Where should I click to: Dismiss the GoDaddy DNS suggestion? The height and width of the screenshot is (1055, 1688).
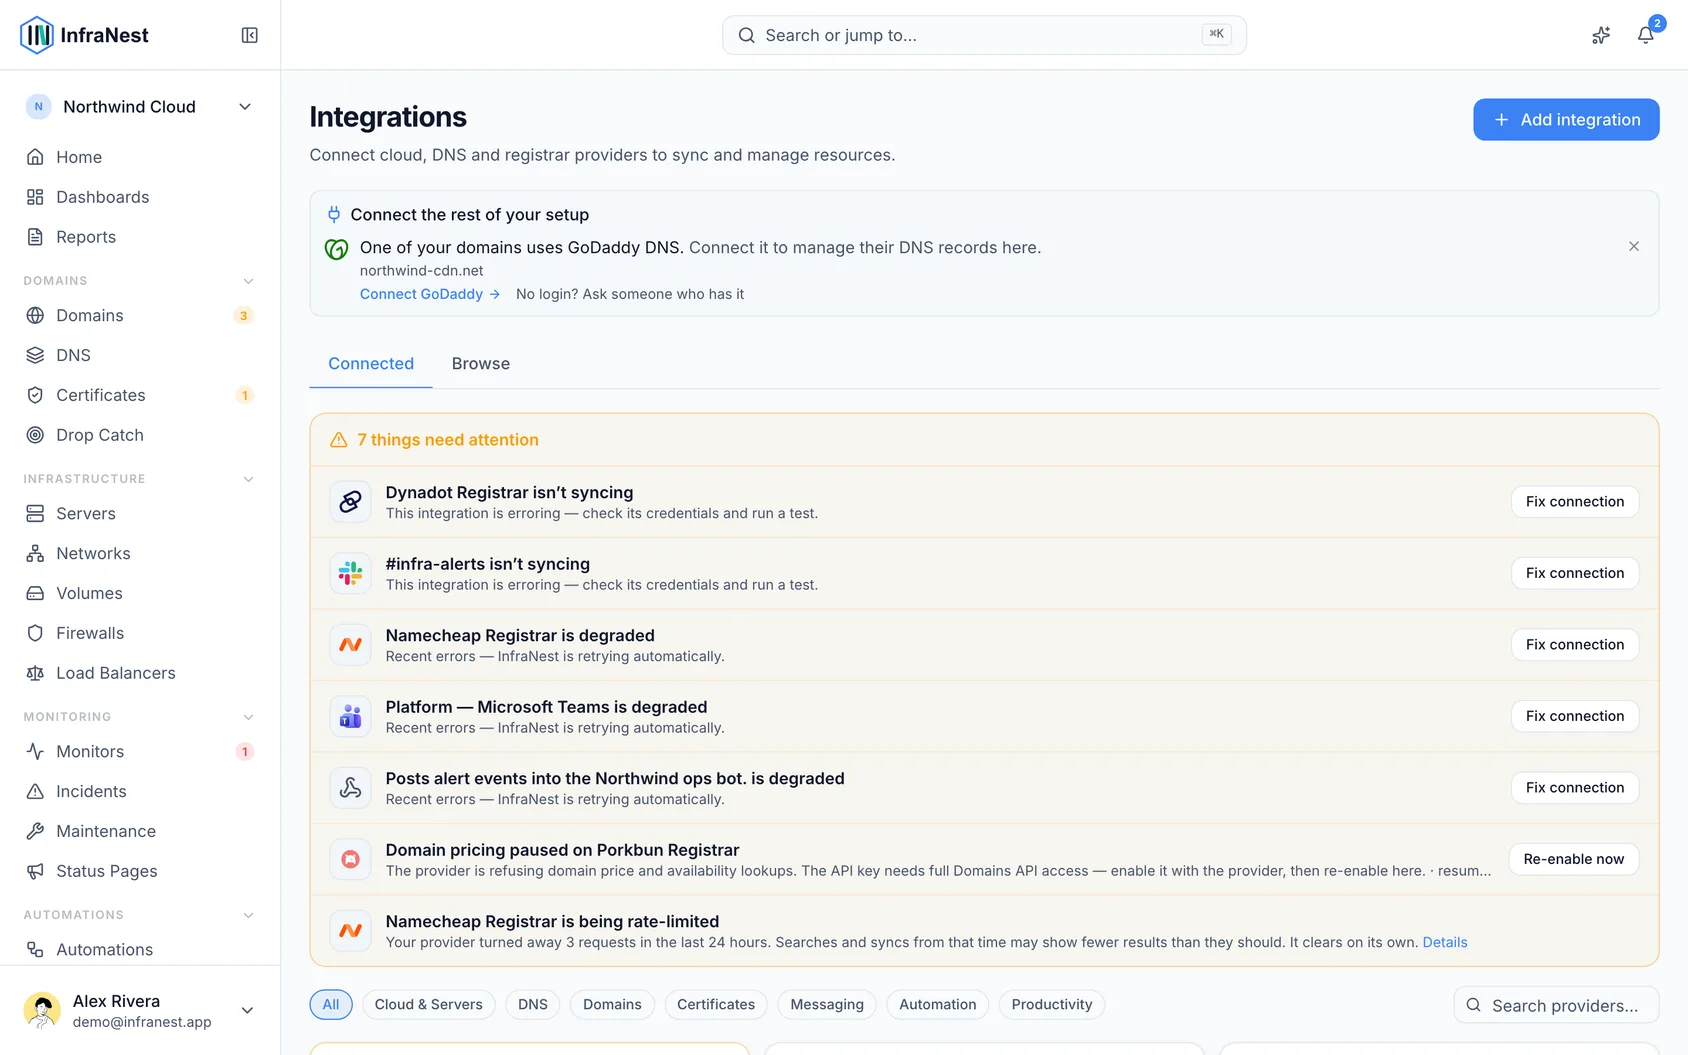tap(1634, 246)
